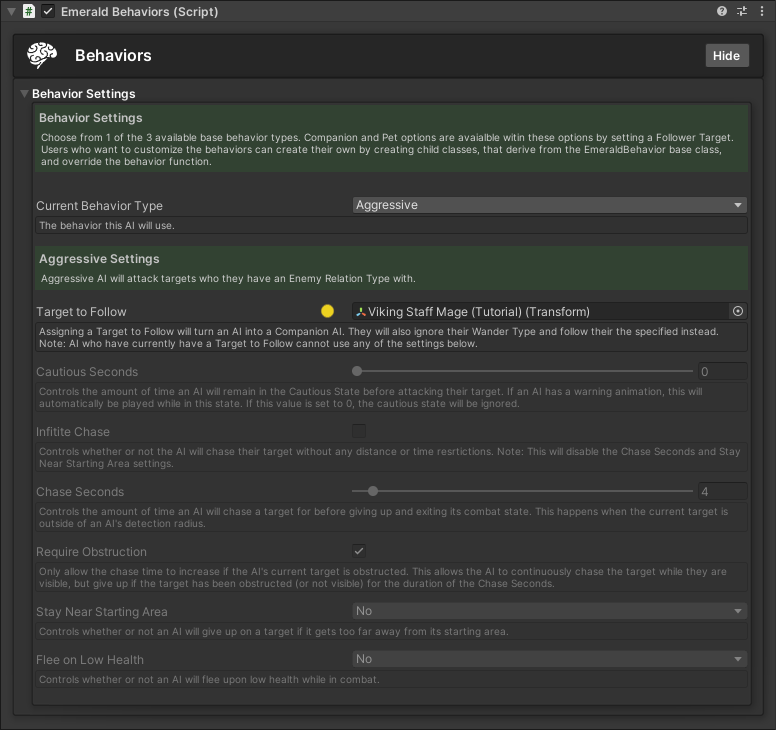Click the Transform icon in the target field
776x730 pixels.
tap(361, 311)
